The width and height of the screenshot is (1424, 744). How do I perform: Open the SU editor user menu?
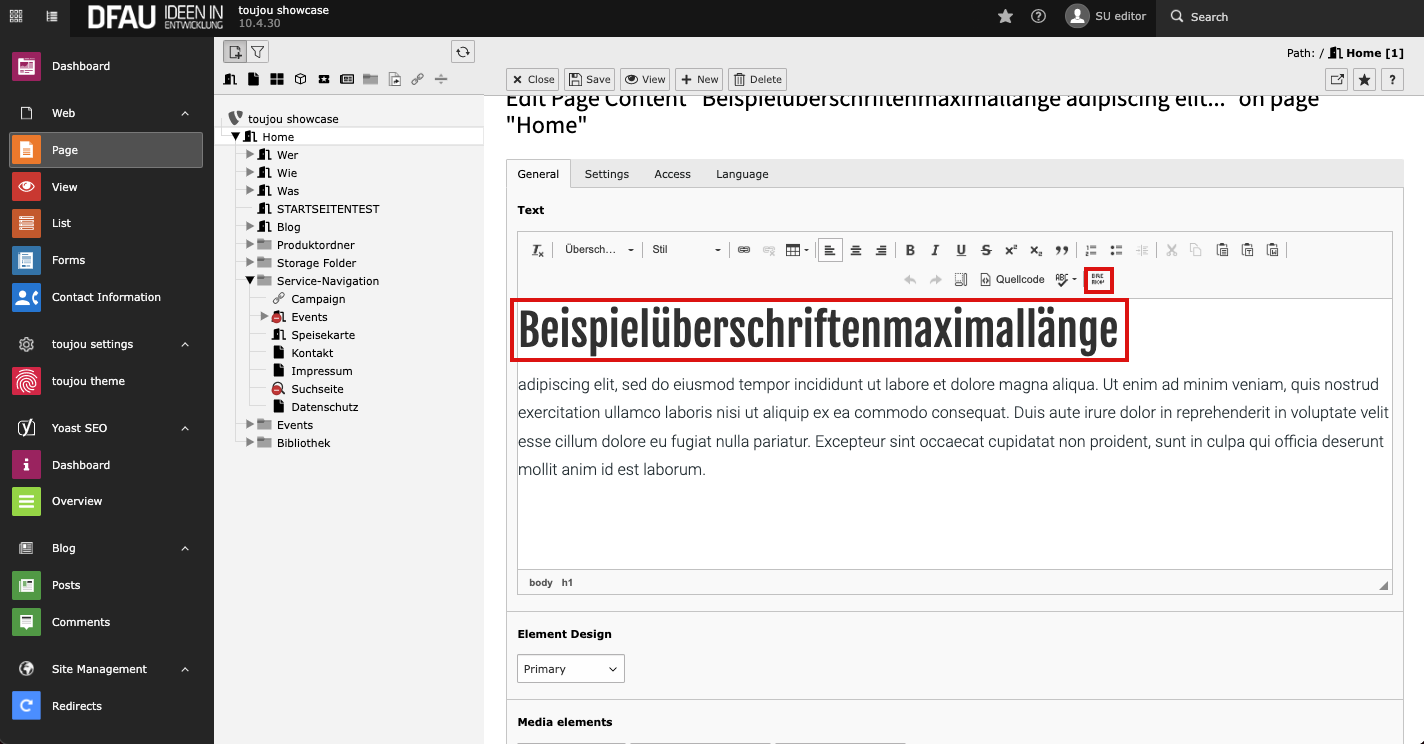point(1106,17)
